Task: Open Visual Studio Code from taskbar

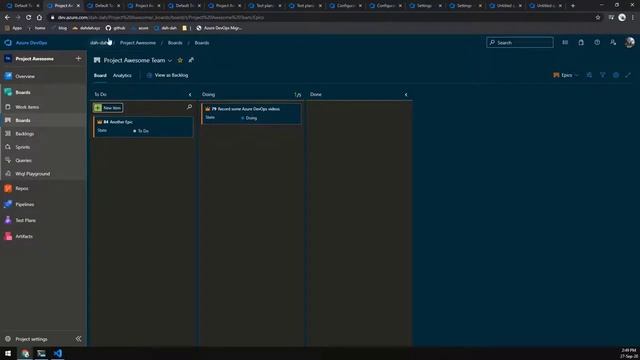Action: point(58,353)
